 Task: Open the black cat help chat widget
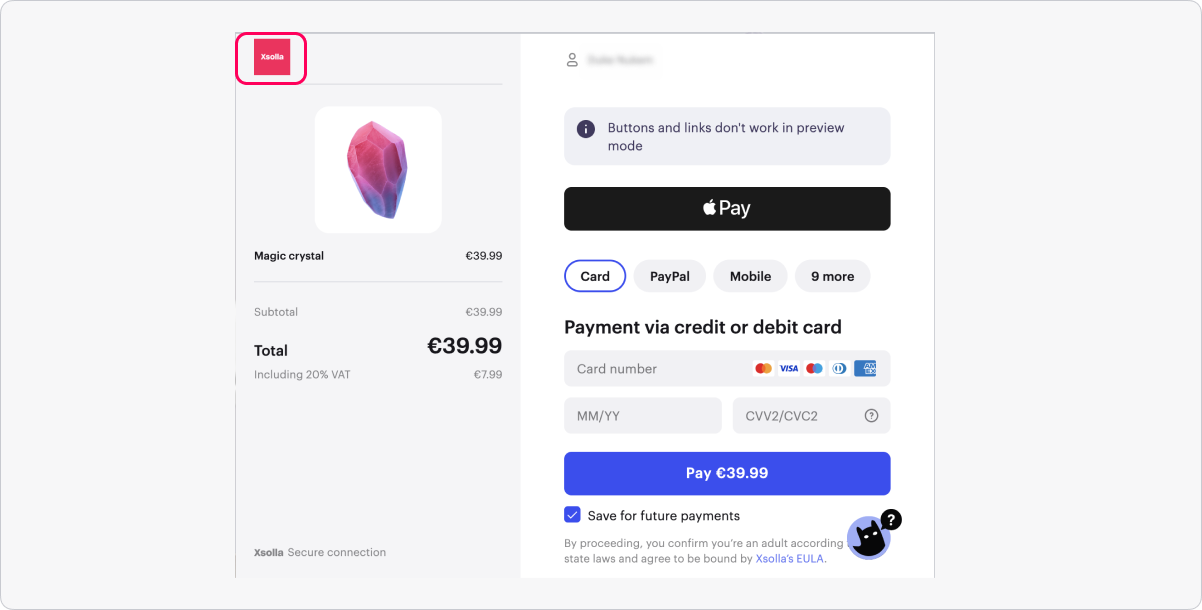(x=870, y=538)
